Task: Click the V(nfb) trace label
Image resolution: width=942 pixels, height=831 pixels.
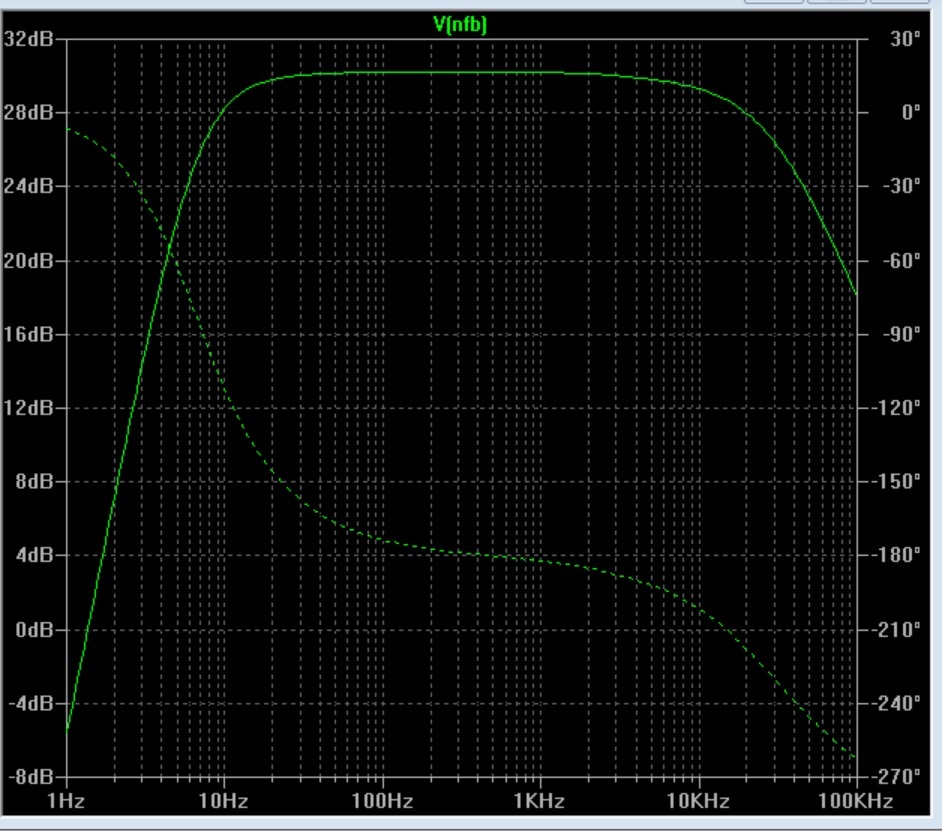Action: 460,25
